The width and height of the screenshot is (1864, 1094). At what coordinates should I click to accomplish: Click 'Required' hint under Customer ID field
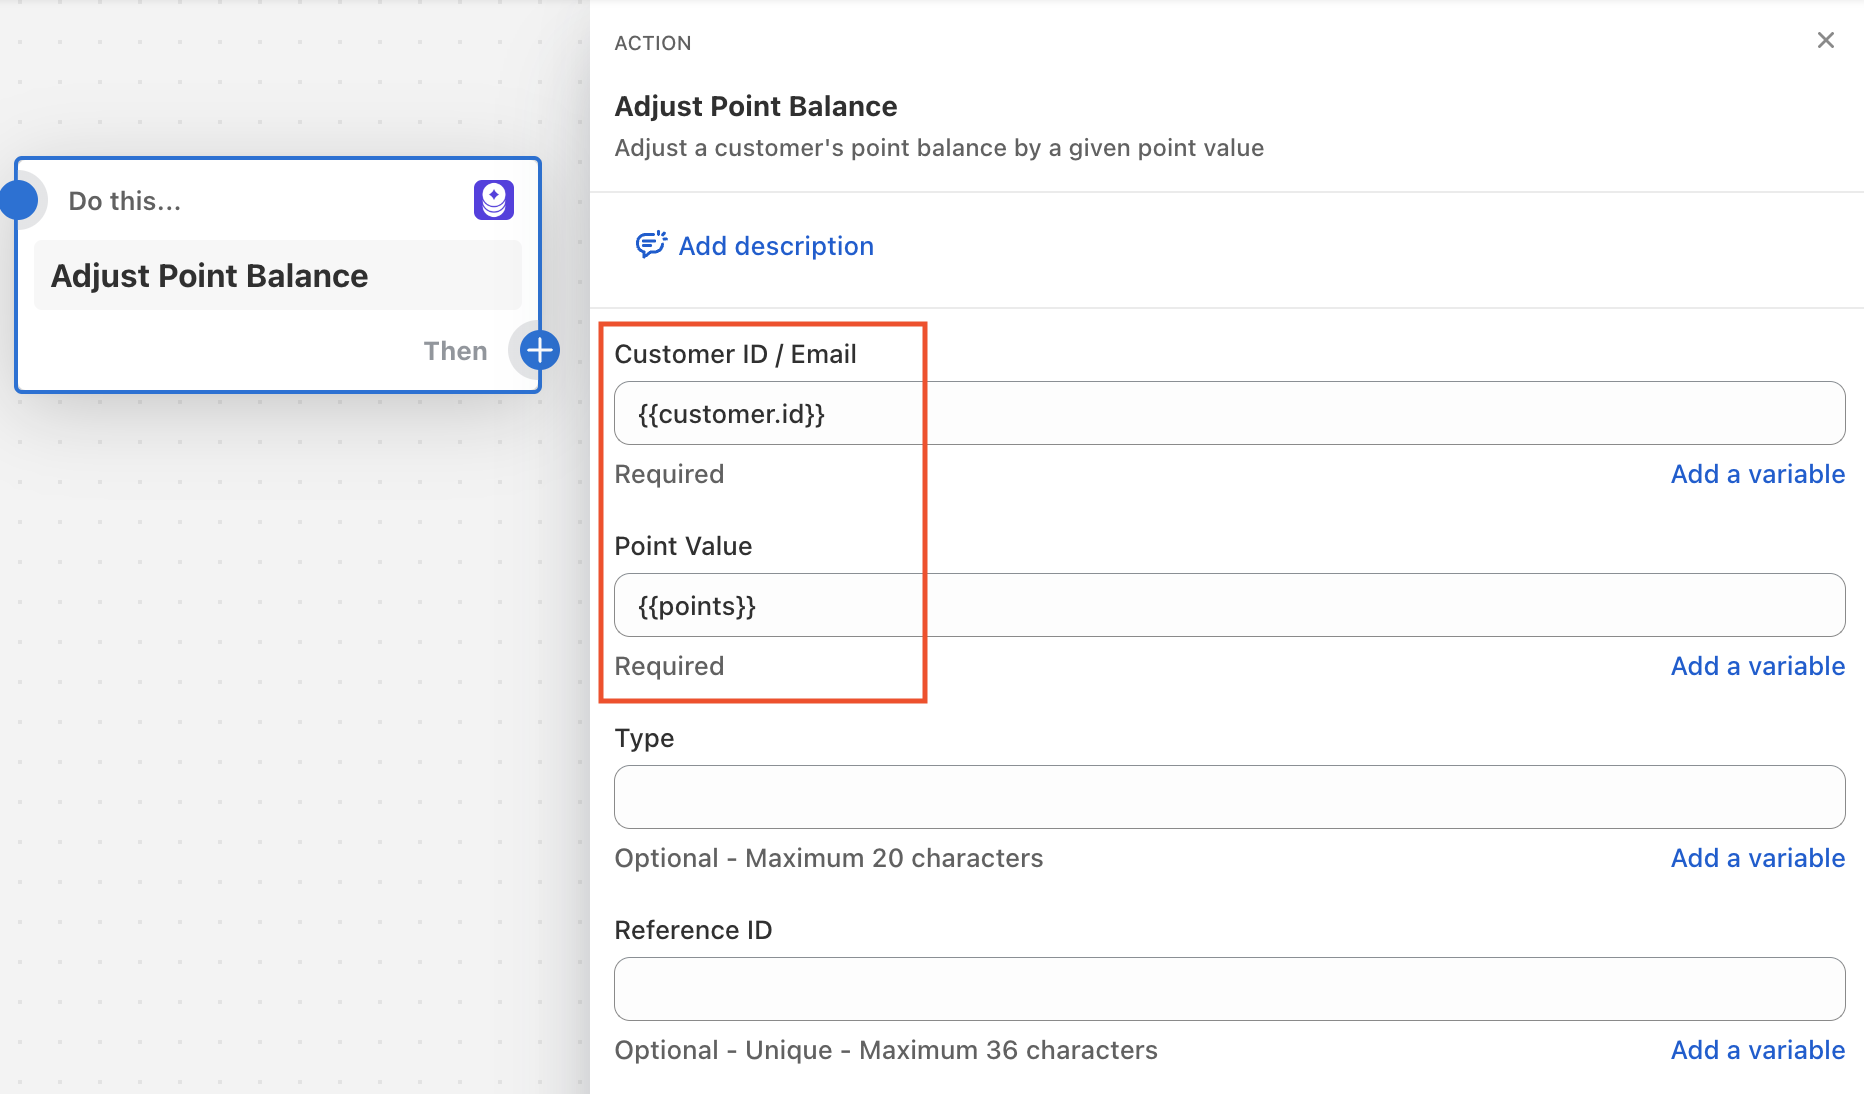[669, 474]
